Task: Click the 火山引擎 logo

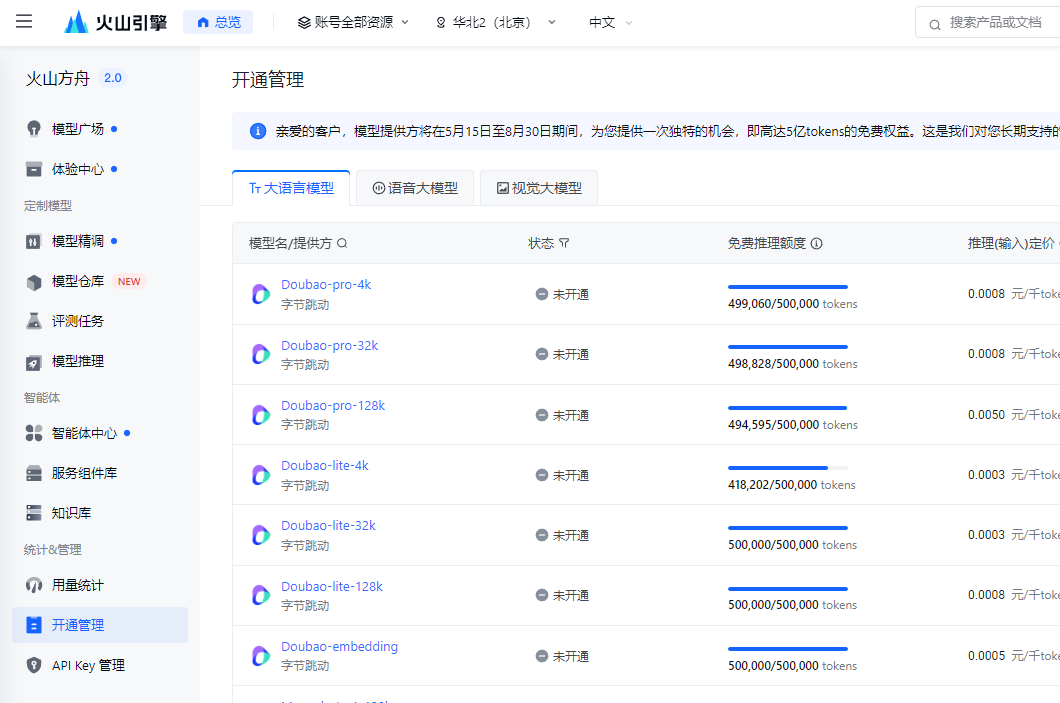Action: (116, 22)
